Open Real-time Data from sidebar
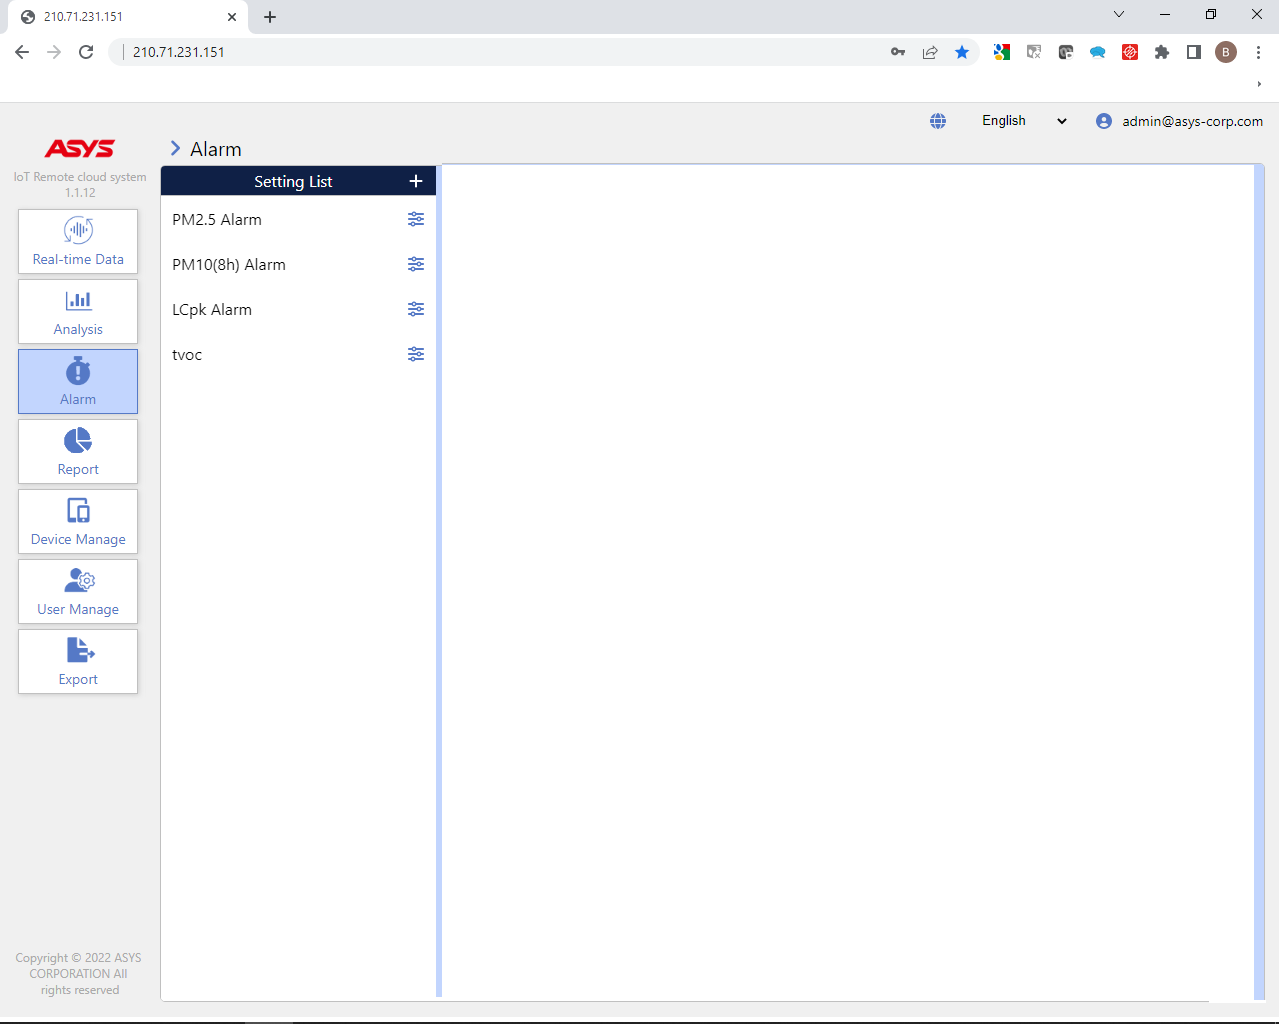This screenshot has height=1024, width=1279. point(78,241)
